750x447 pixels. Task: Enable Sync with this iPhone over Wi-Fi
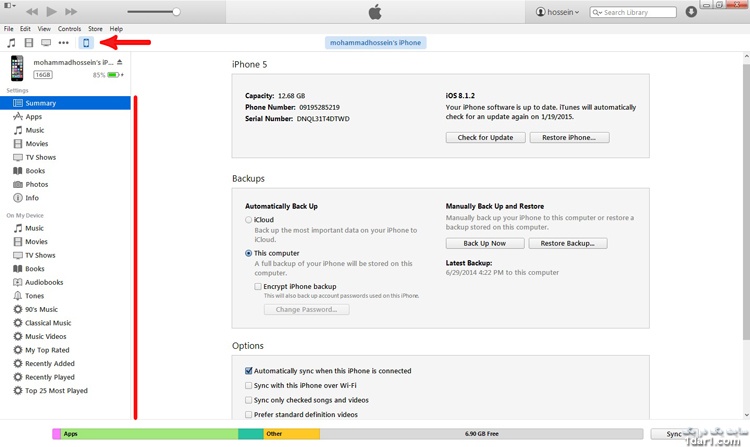coord(248,385)
